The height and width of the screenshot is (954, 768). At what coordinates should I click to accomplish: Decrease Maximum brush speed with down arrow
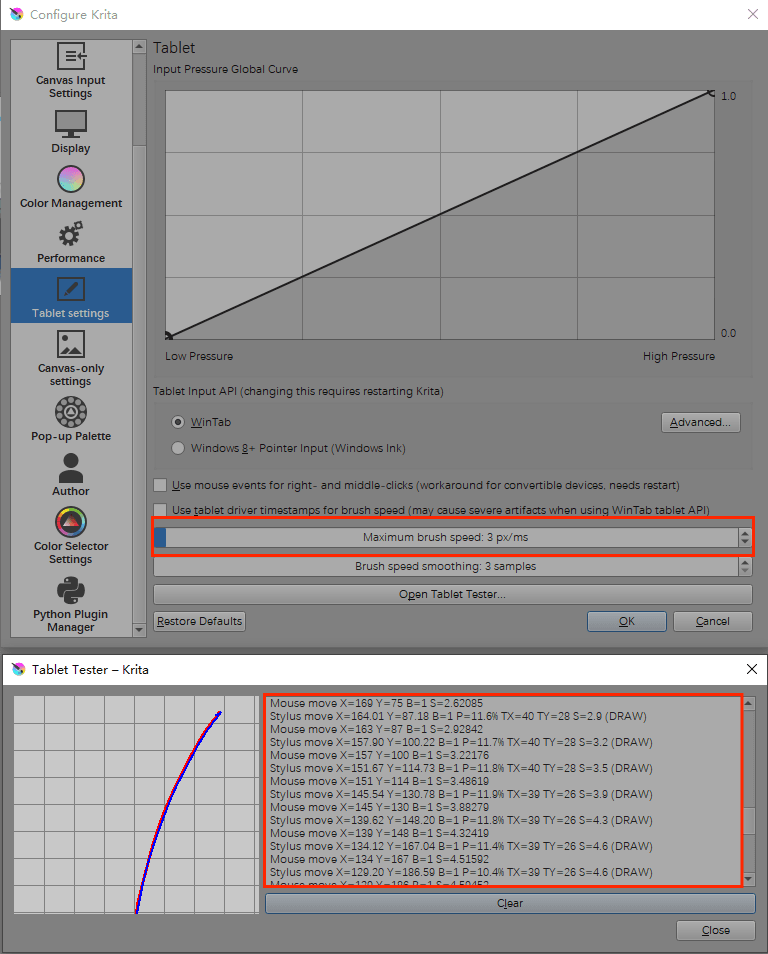tap(745, 542)
